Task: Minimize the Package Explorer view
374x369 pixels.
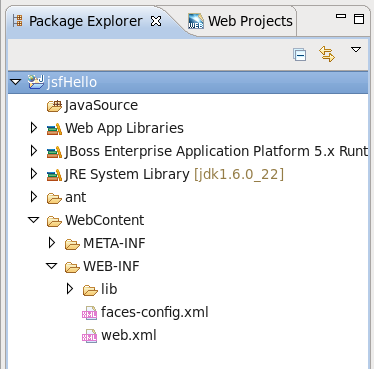Action: (341, 16)
